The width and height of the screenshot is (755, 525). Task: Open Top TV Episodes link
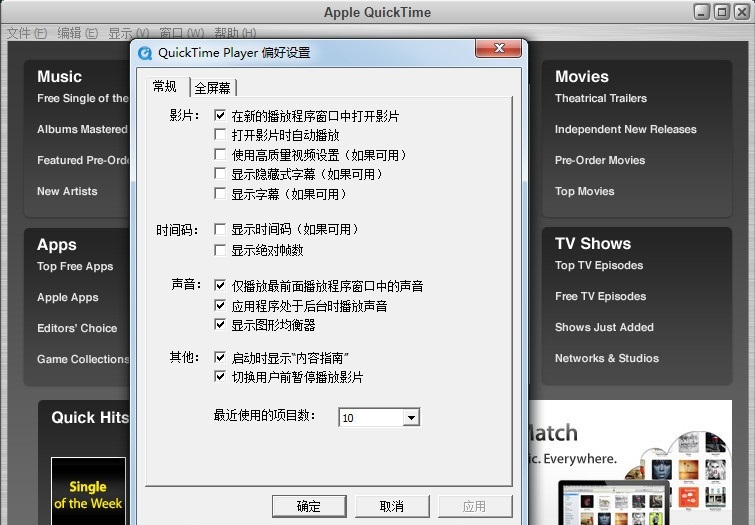click(x=599, y=265)
